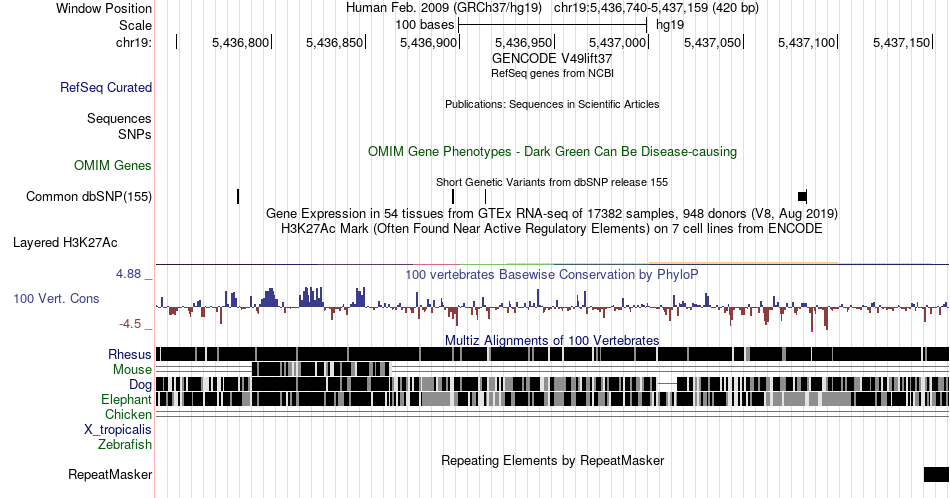Click the GTEx Gene Expression title text
950x498 pixels.
552,213
